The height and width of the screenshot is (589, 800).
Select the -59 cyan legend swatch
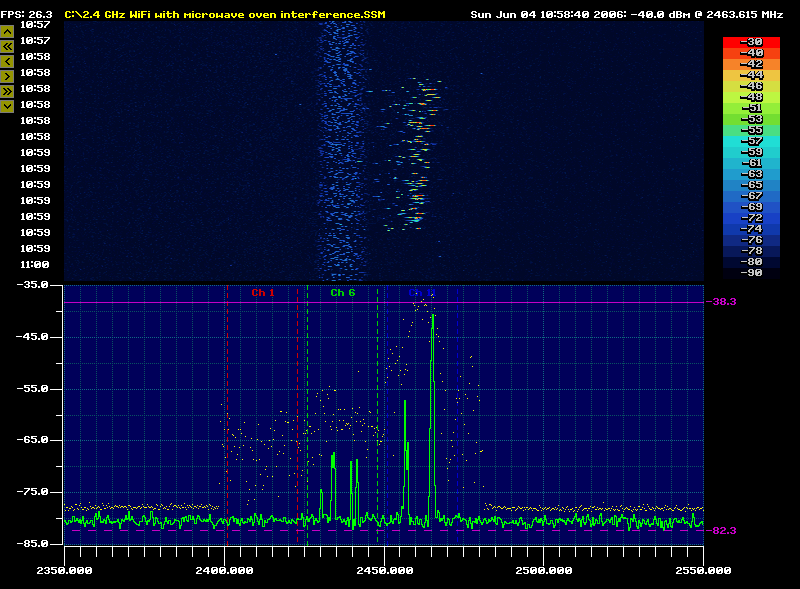click(x=751, y=152)
